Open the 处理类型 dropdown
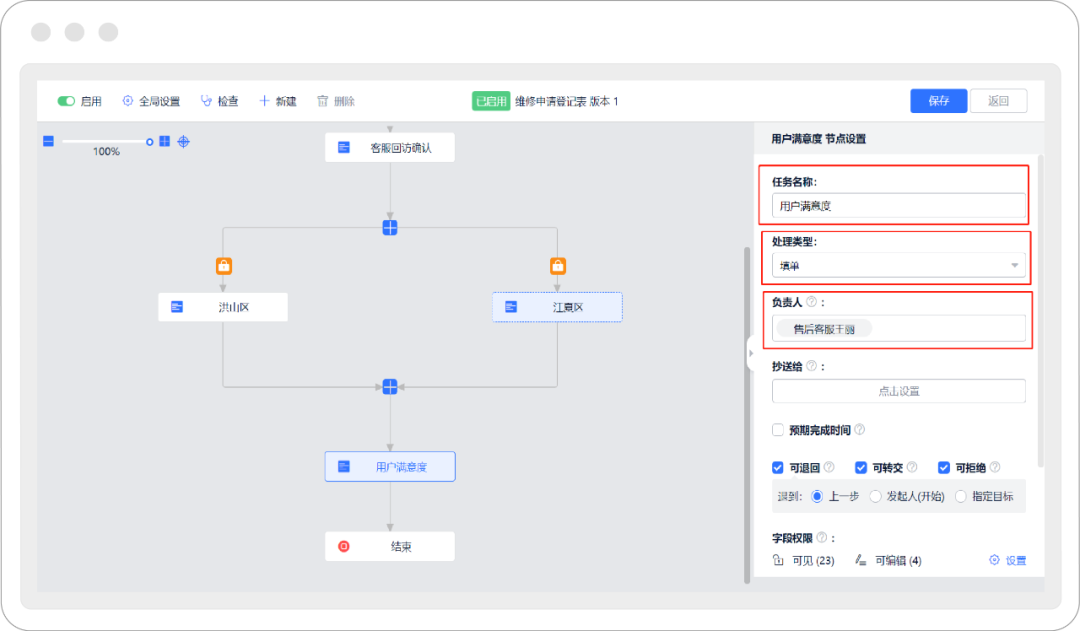1080x631 pixels. coord(898,265)
